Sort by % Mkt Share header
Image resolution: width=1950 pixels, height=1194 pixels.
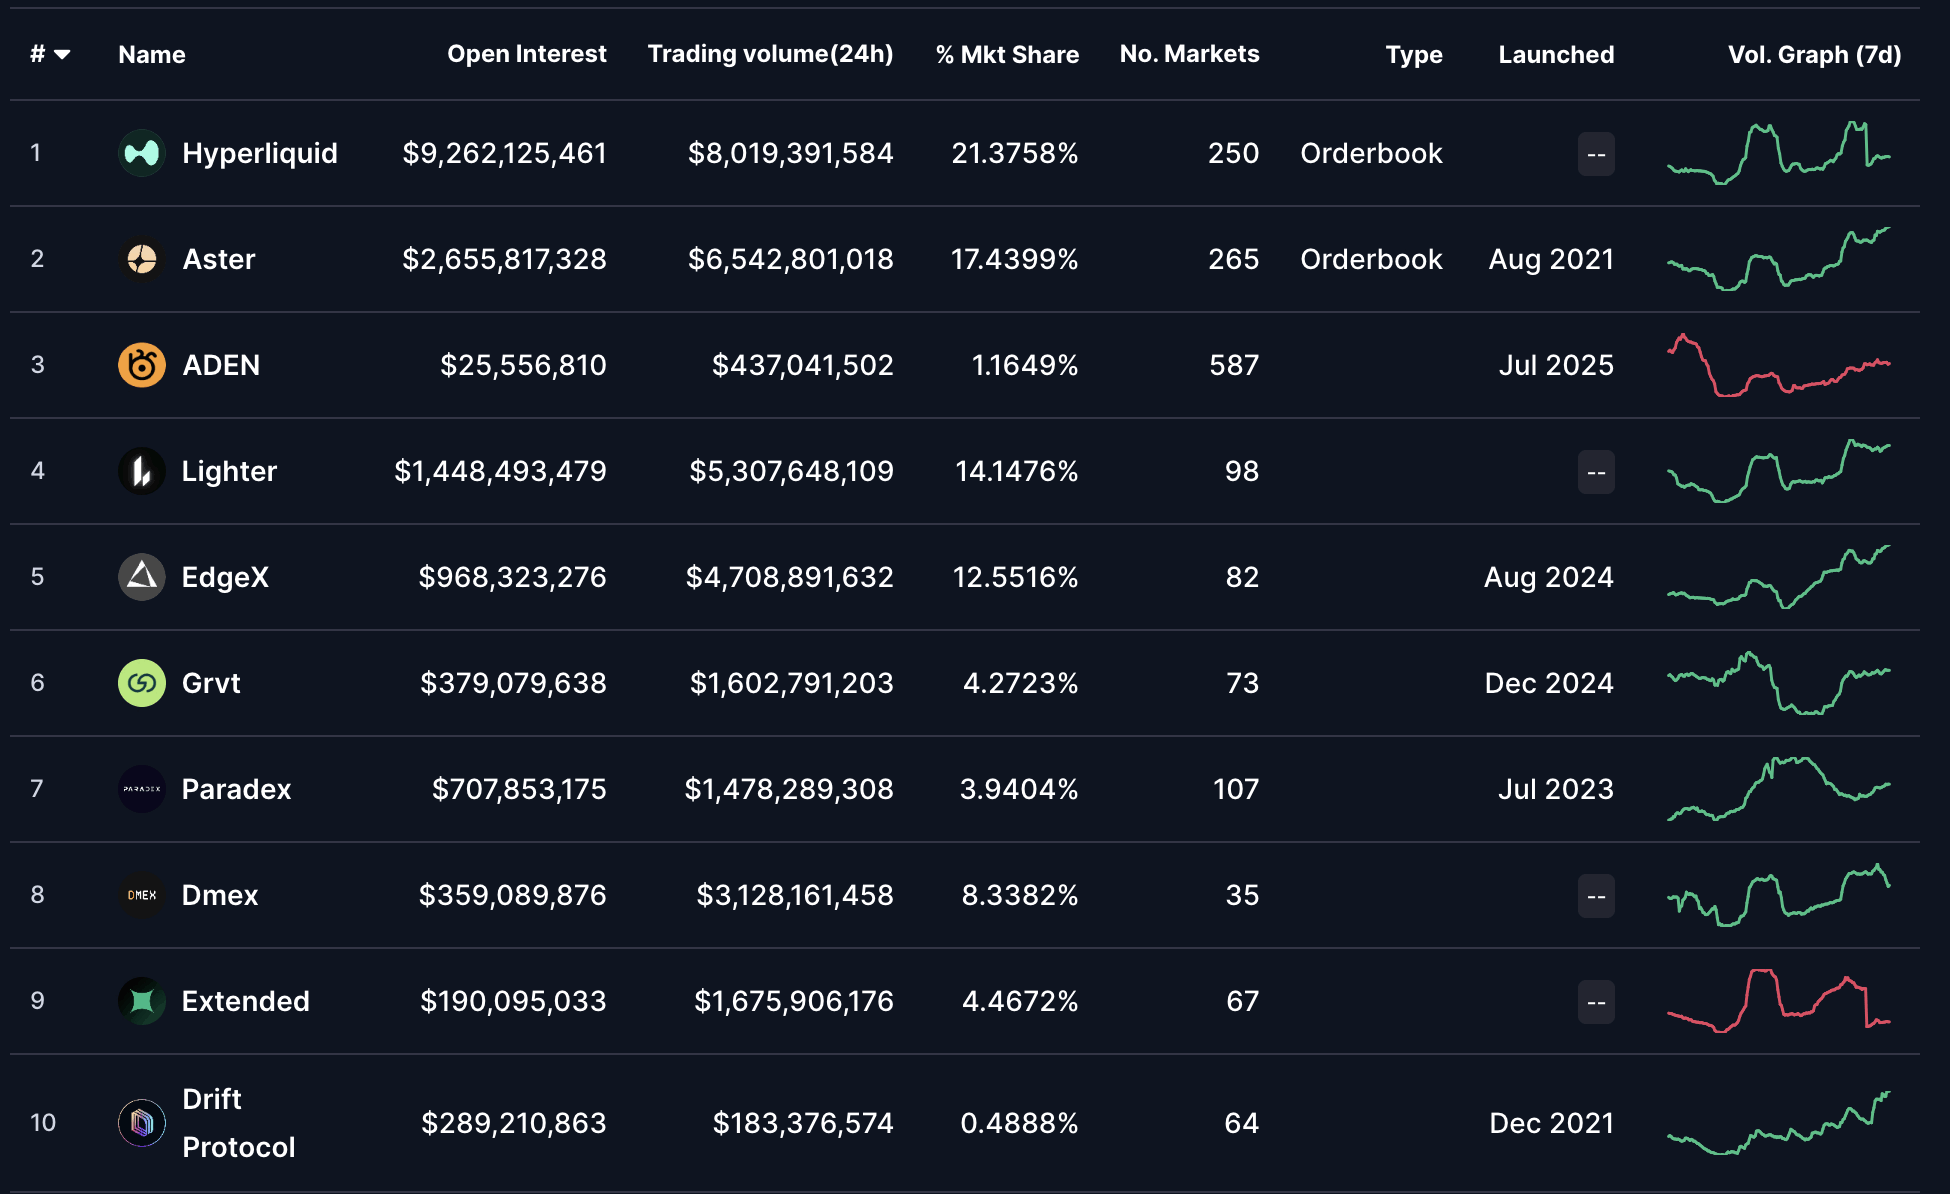pos(1007,54)
